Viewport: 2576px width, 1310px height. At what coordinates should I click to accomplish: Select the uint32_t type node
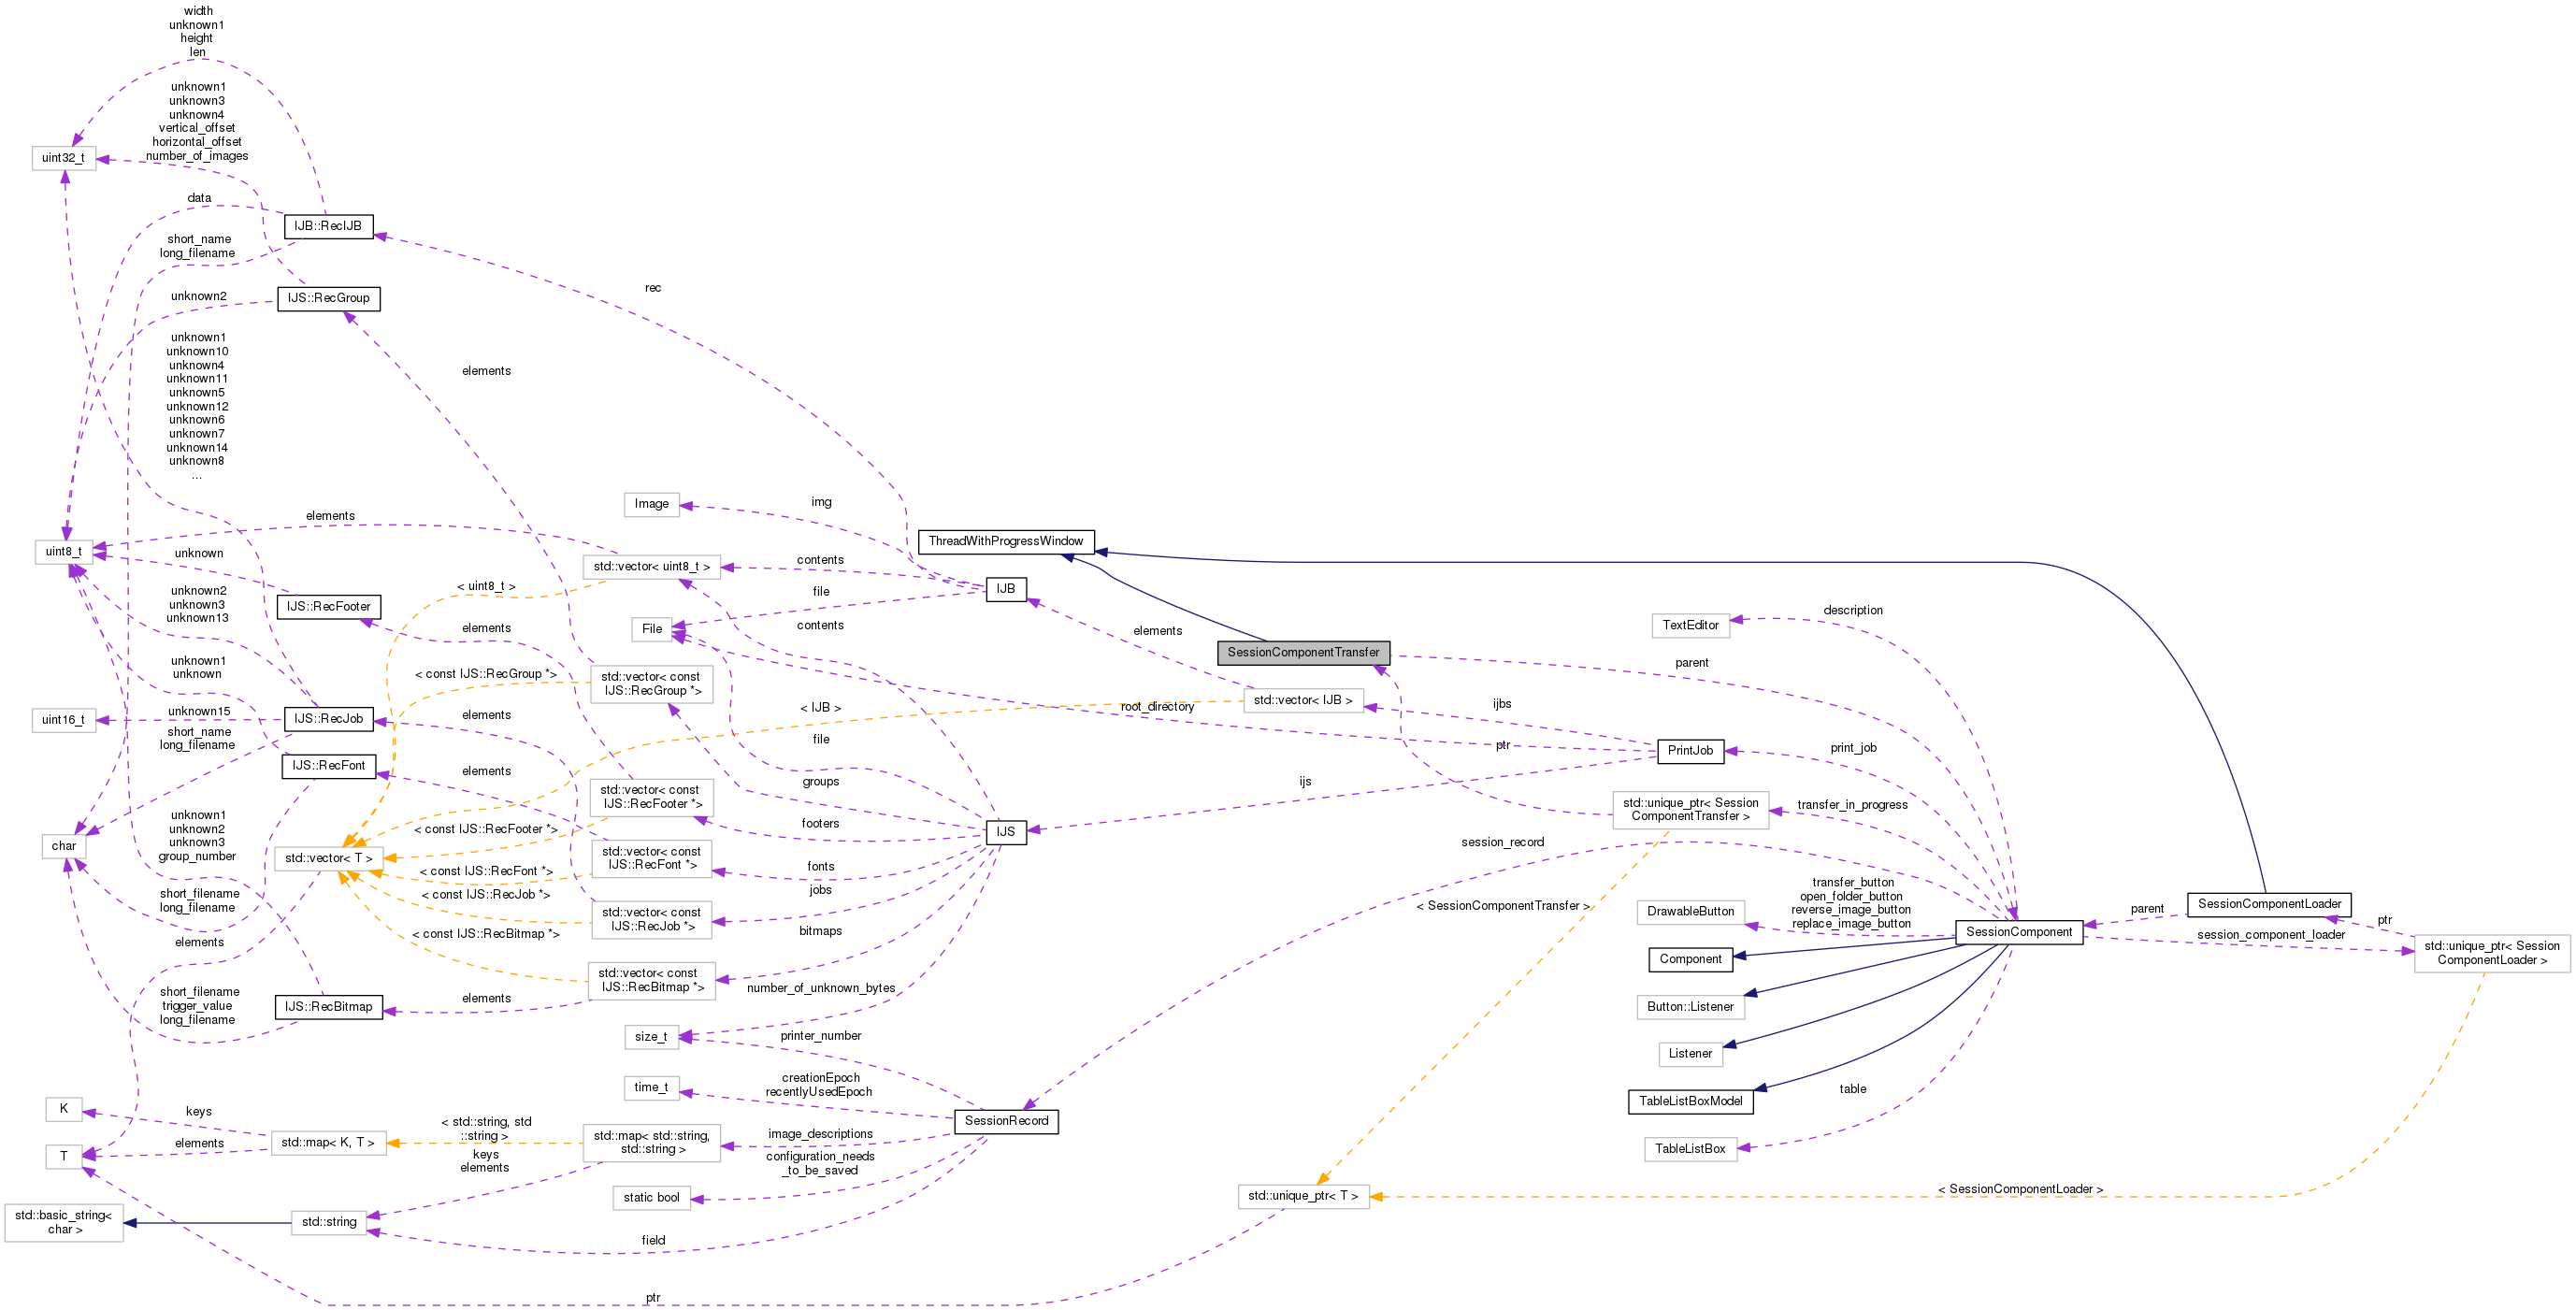tap(63, 157)
